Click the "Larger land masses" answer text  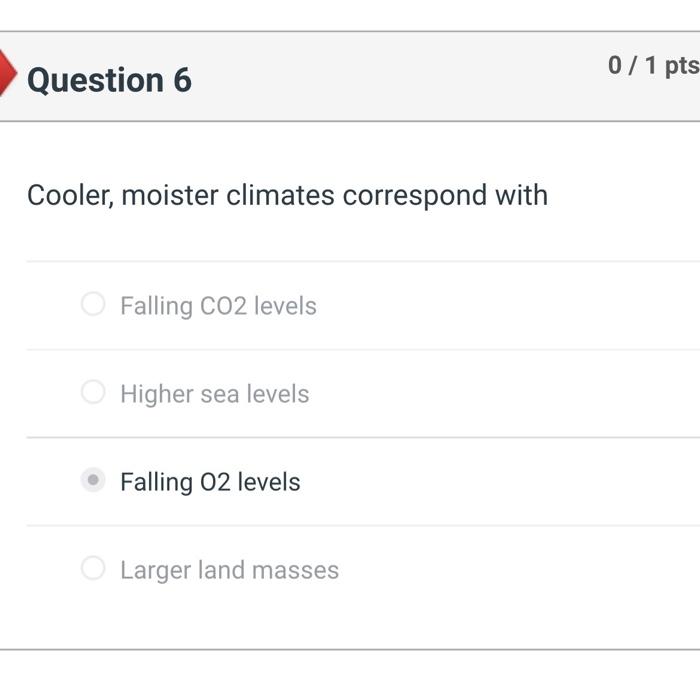click(229, 570)
